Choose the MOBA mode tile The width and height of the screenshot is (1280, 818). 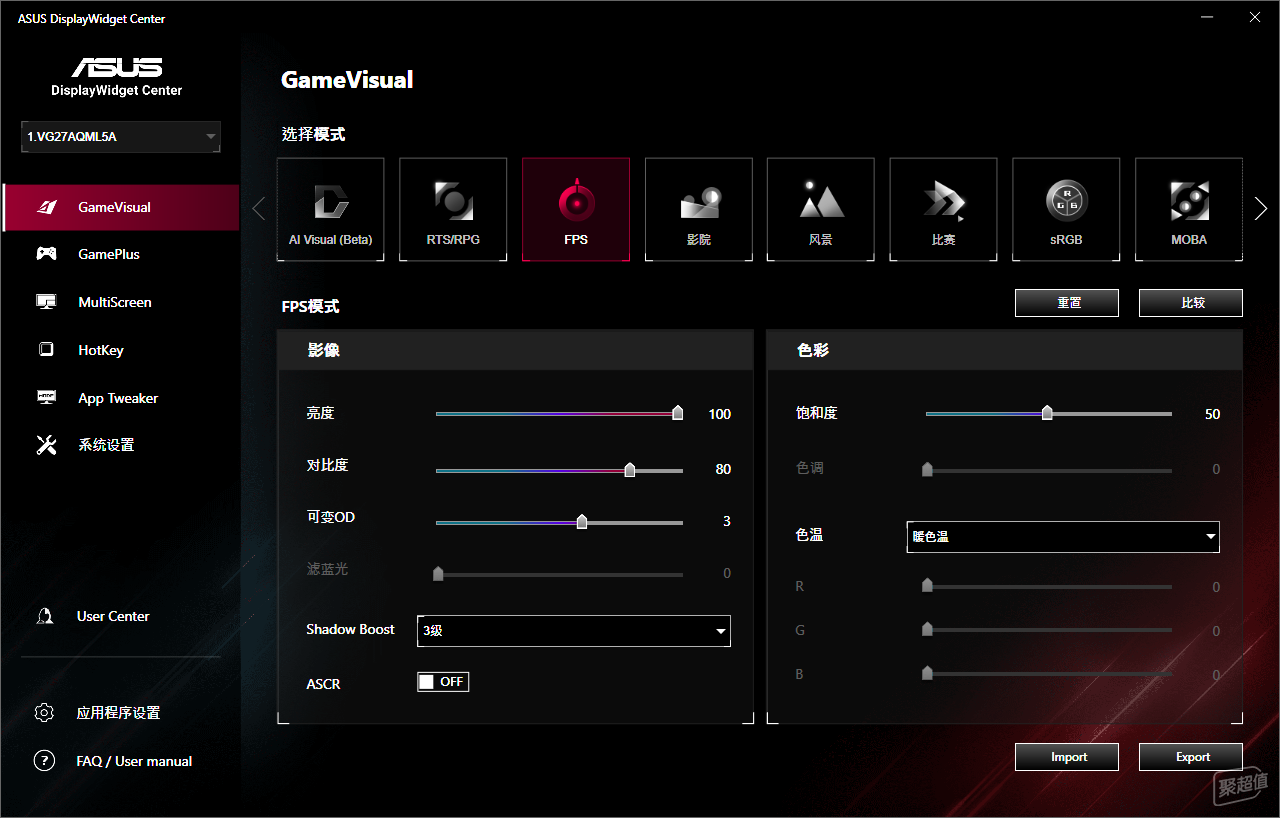click(1189, 209)
